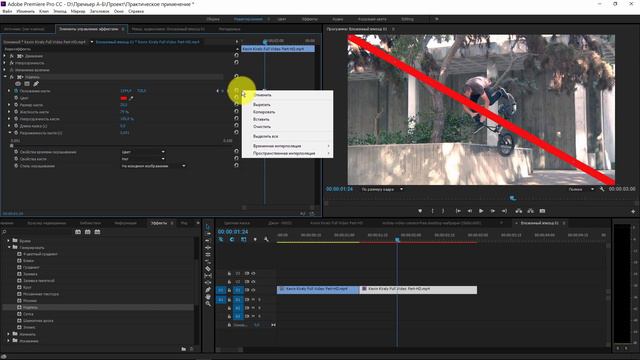This screenshot has width=640, height=360.
Task: Toggle snap in timeline
Action: [x=232, y=240]
